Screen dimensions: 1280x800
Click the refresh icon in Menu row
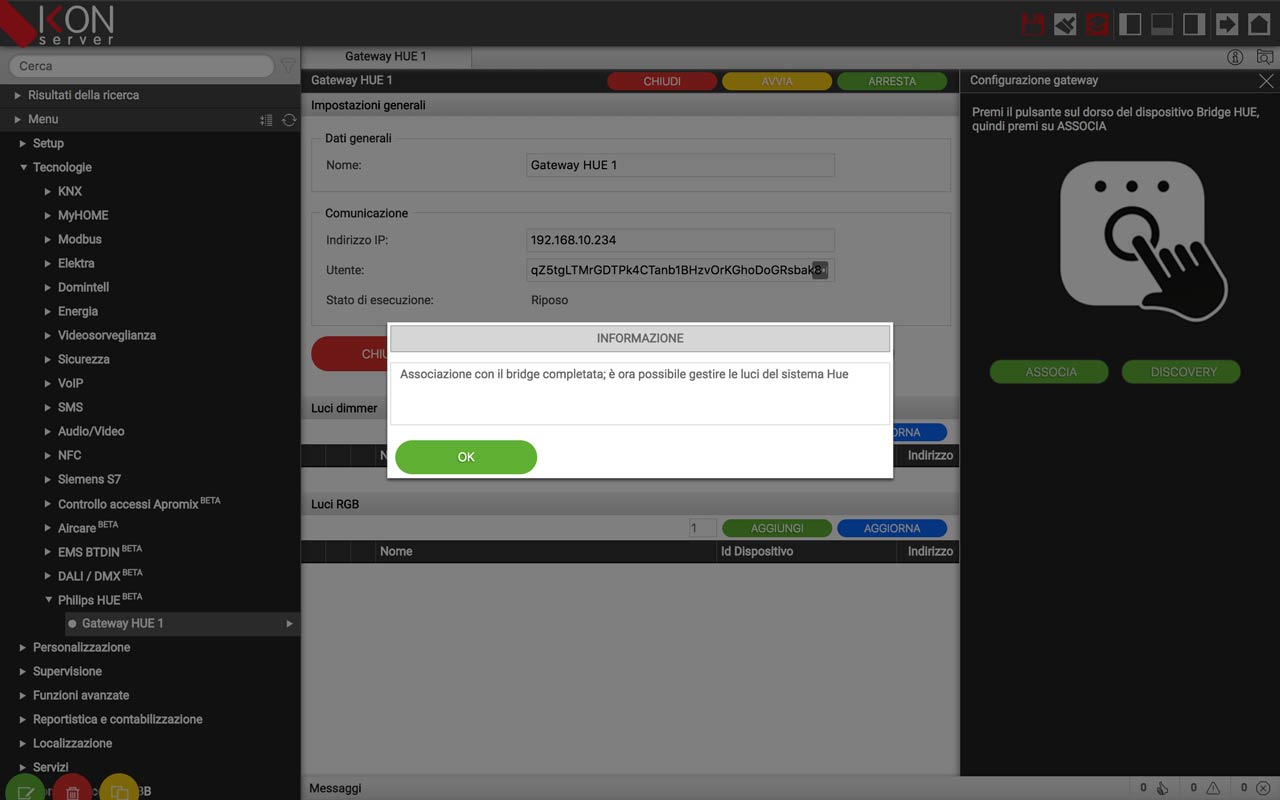[x=289, y=120]
